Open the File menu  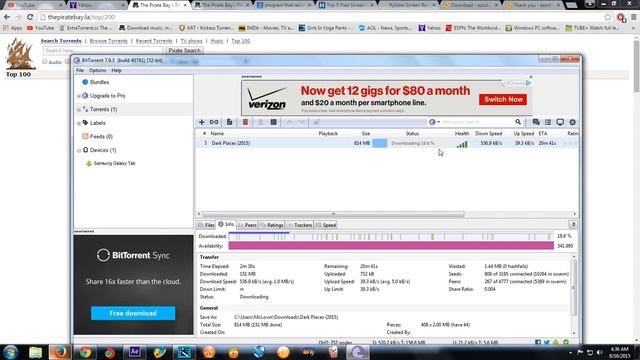[x=80, y=70]
